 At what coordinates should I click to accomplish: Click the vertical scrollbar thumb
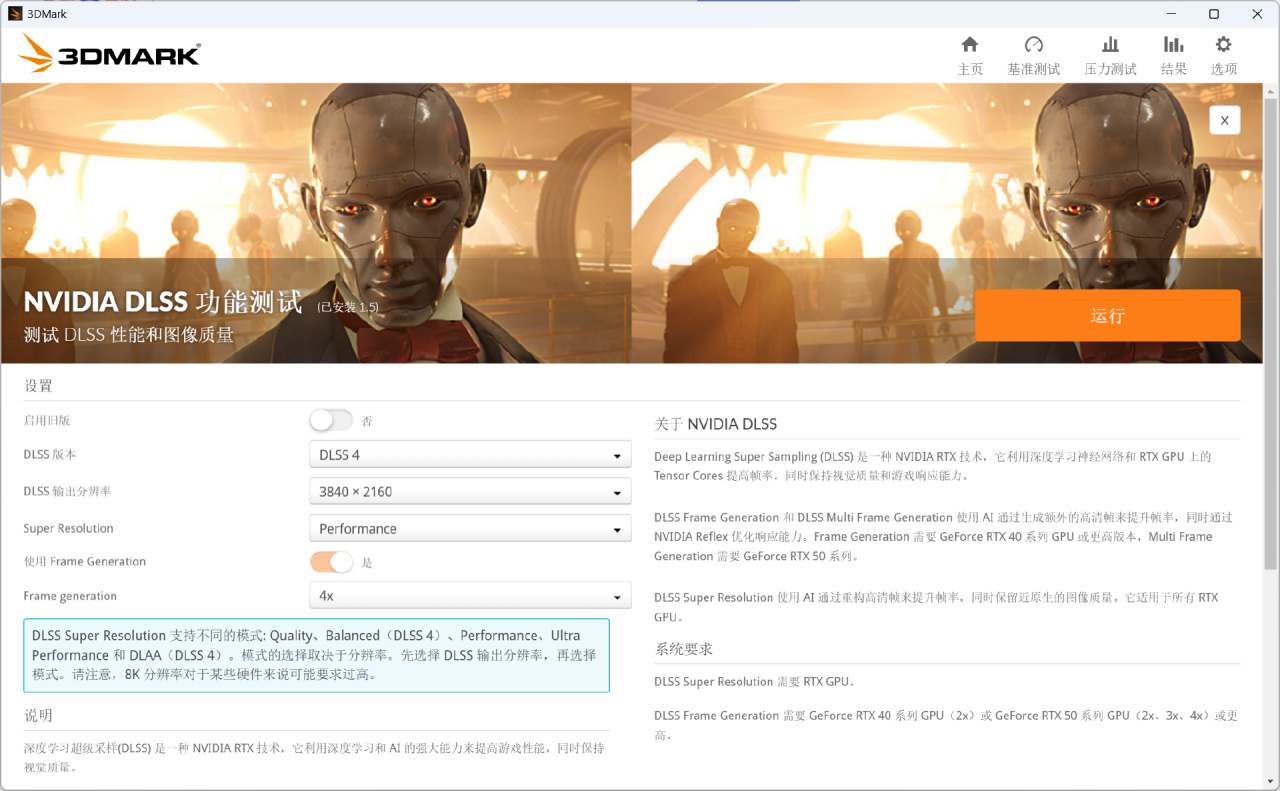coord(1270,335)
